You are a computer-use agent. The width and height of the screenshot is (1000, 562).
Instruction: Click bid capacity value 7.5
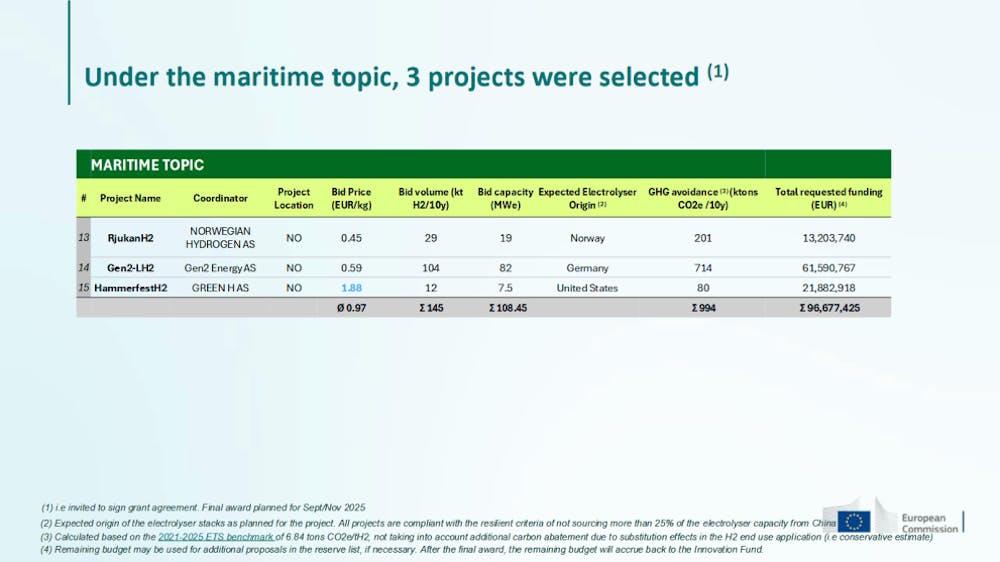coord(505,288)
